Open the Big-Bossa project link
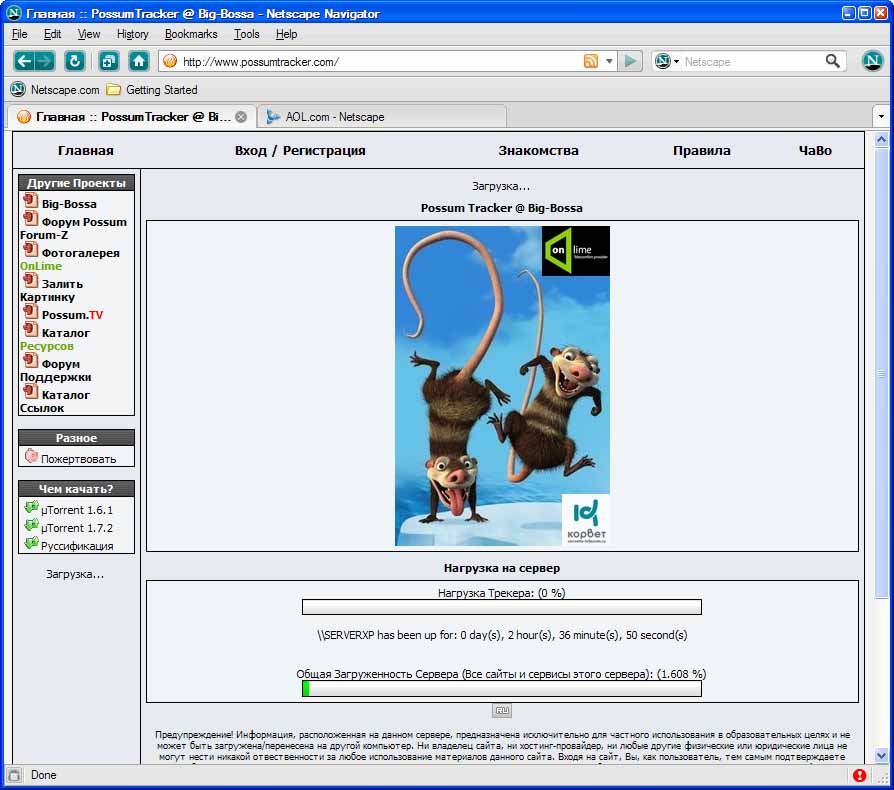Image resolution: width=894 pixels, height=790 pixels. [69, 204]
